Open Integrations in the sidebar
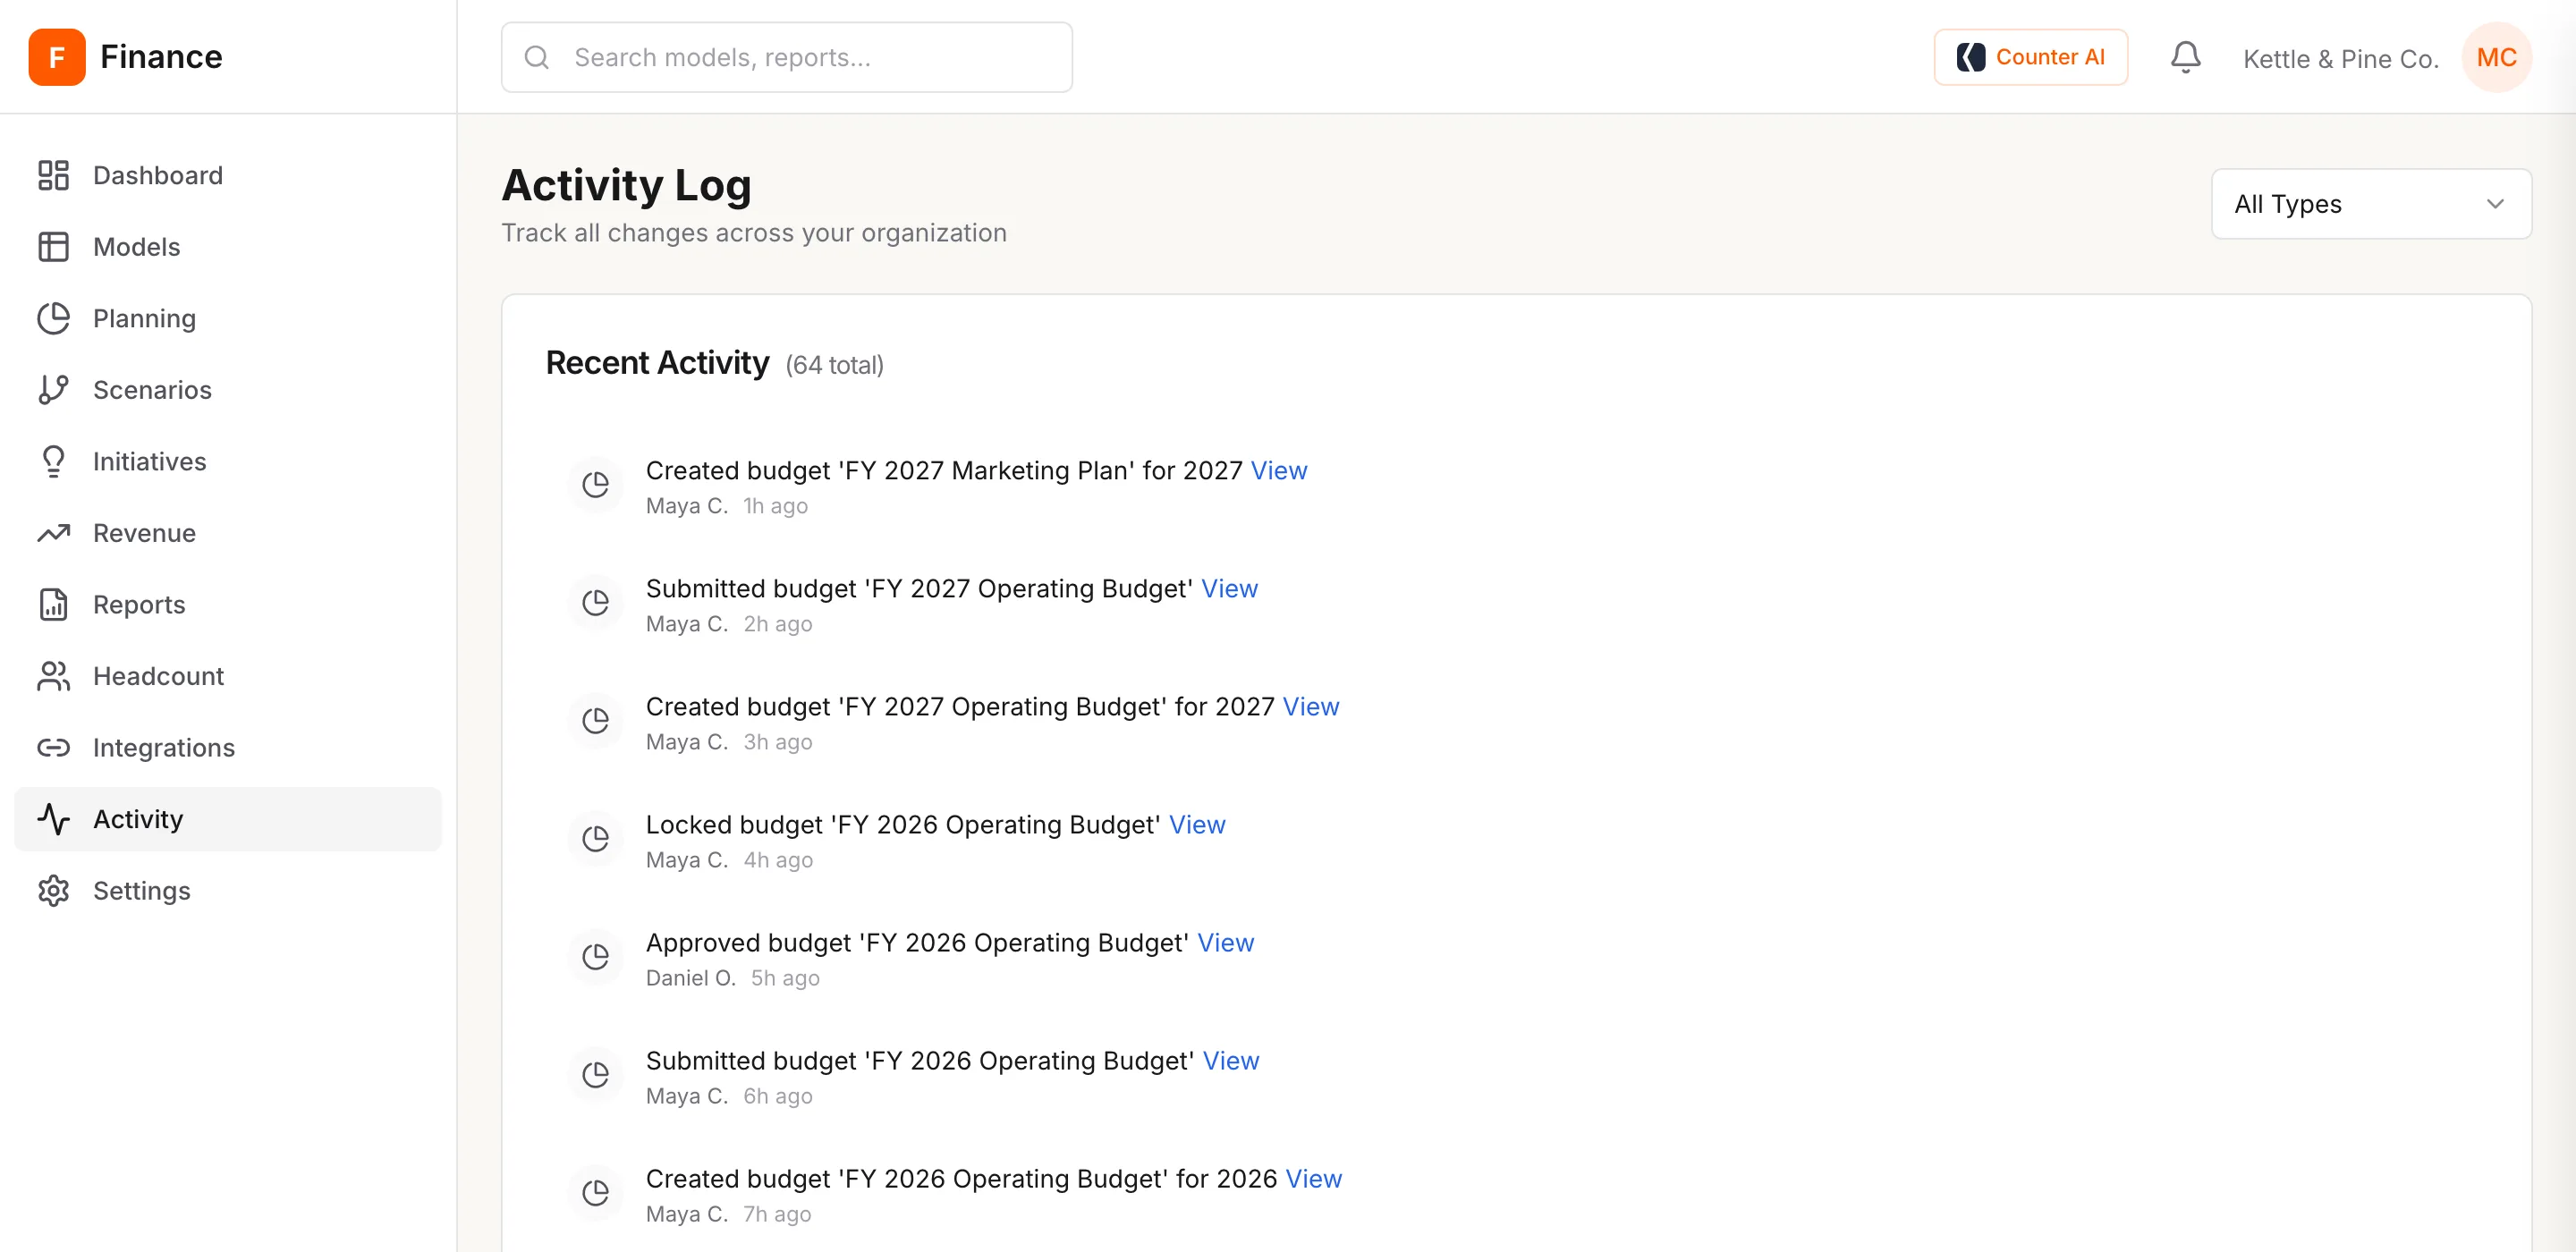The image size is (2576, 1252). click(227, 747)
